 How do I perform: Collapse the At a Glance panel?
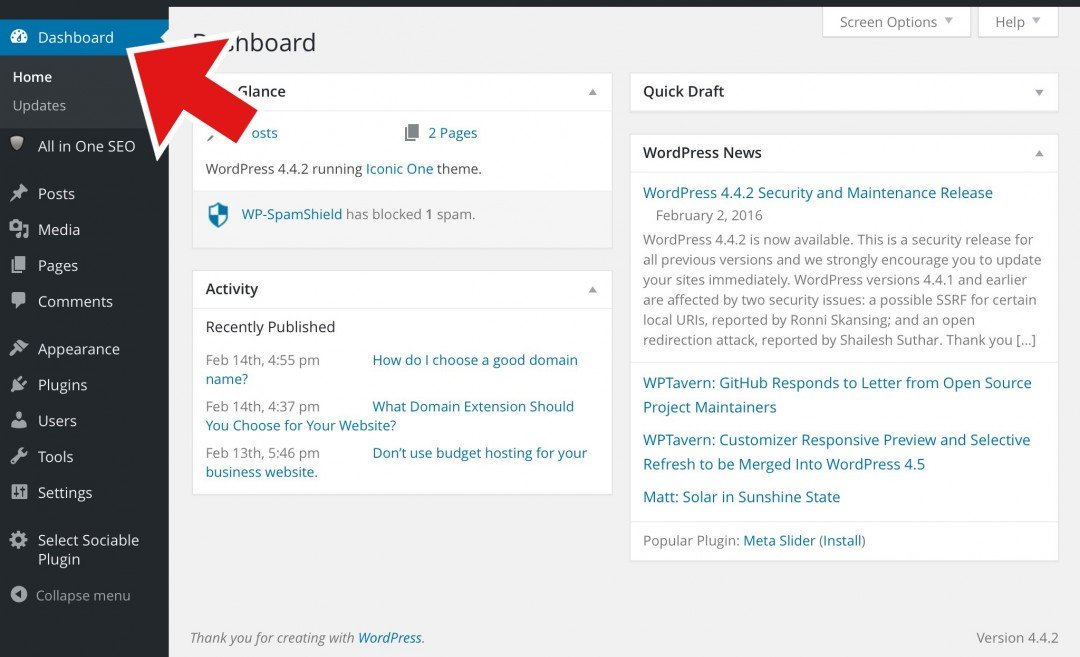click(592, 92)
